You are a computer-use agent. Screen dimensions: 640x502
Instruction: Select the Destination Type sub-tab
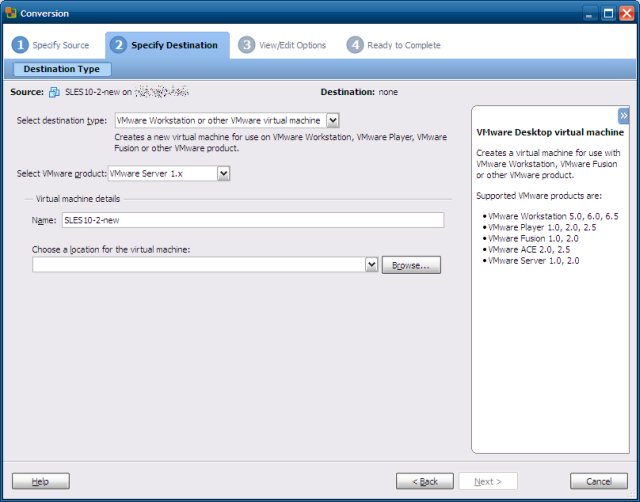click(x=62, y=69)
